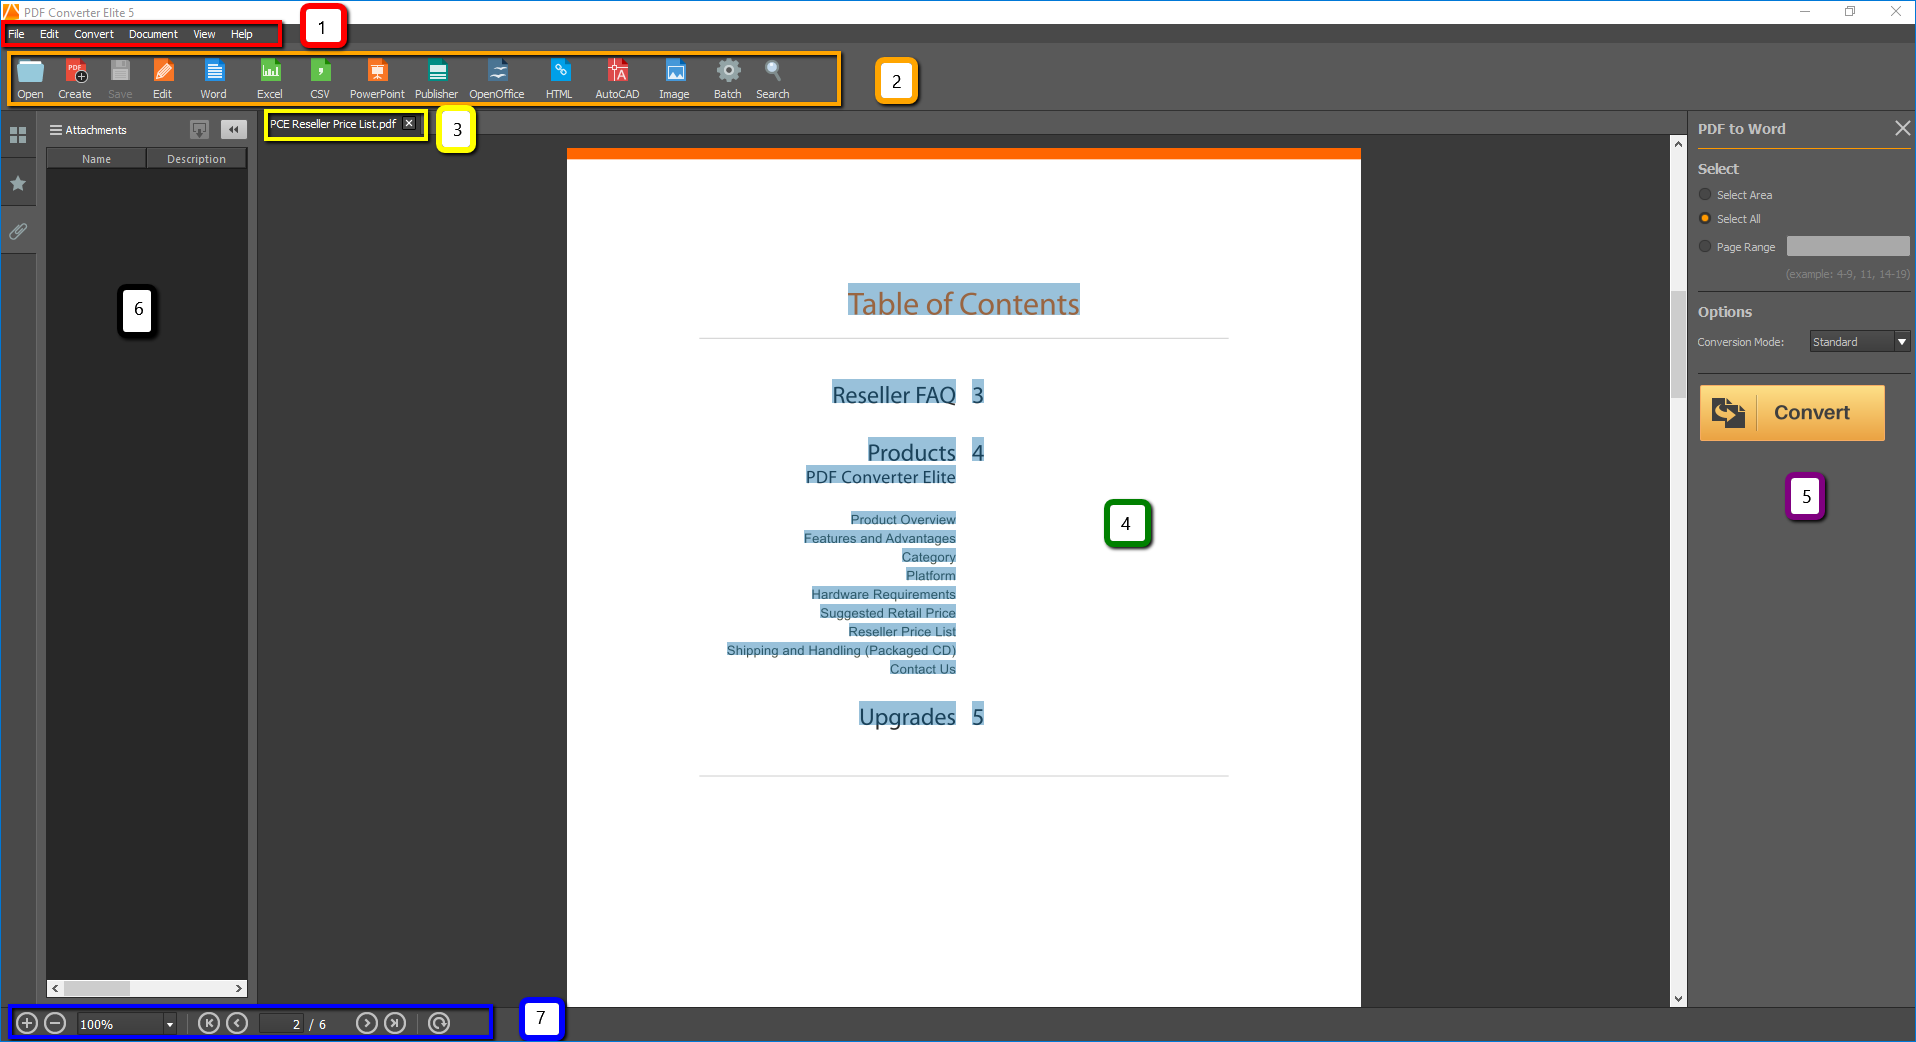This screenshot has height=1042, width=1916.
Task: Rotate the page view with the rotate icon
Action: (439, 1023)
